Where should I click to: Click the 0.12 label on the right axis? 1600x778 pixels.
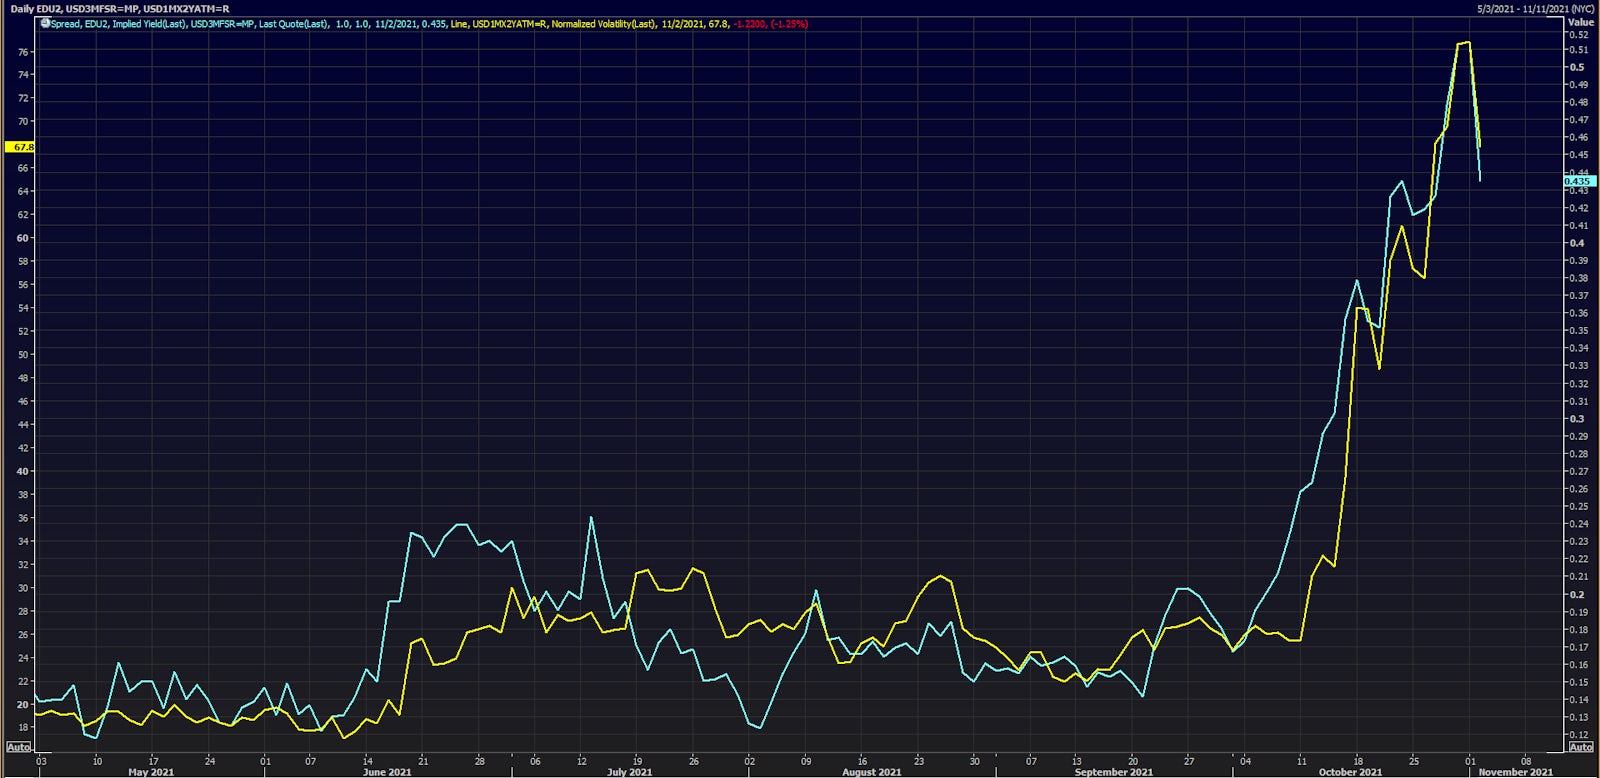click(1579, 735)
